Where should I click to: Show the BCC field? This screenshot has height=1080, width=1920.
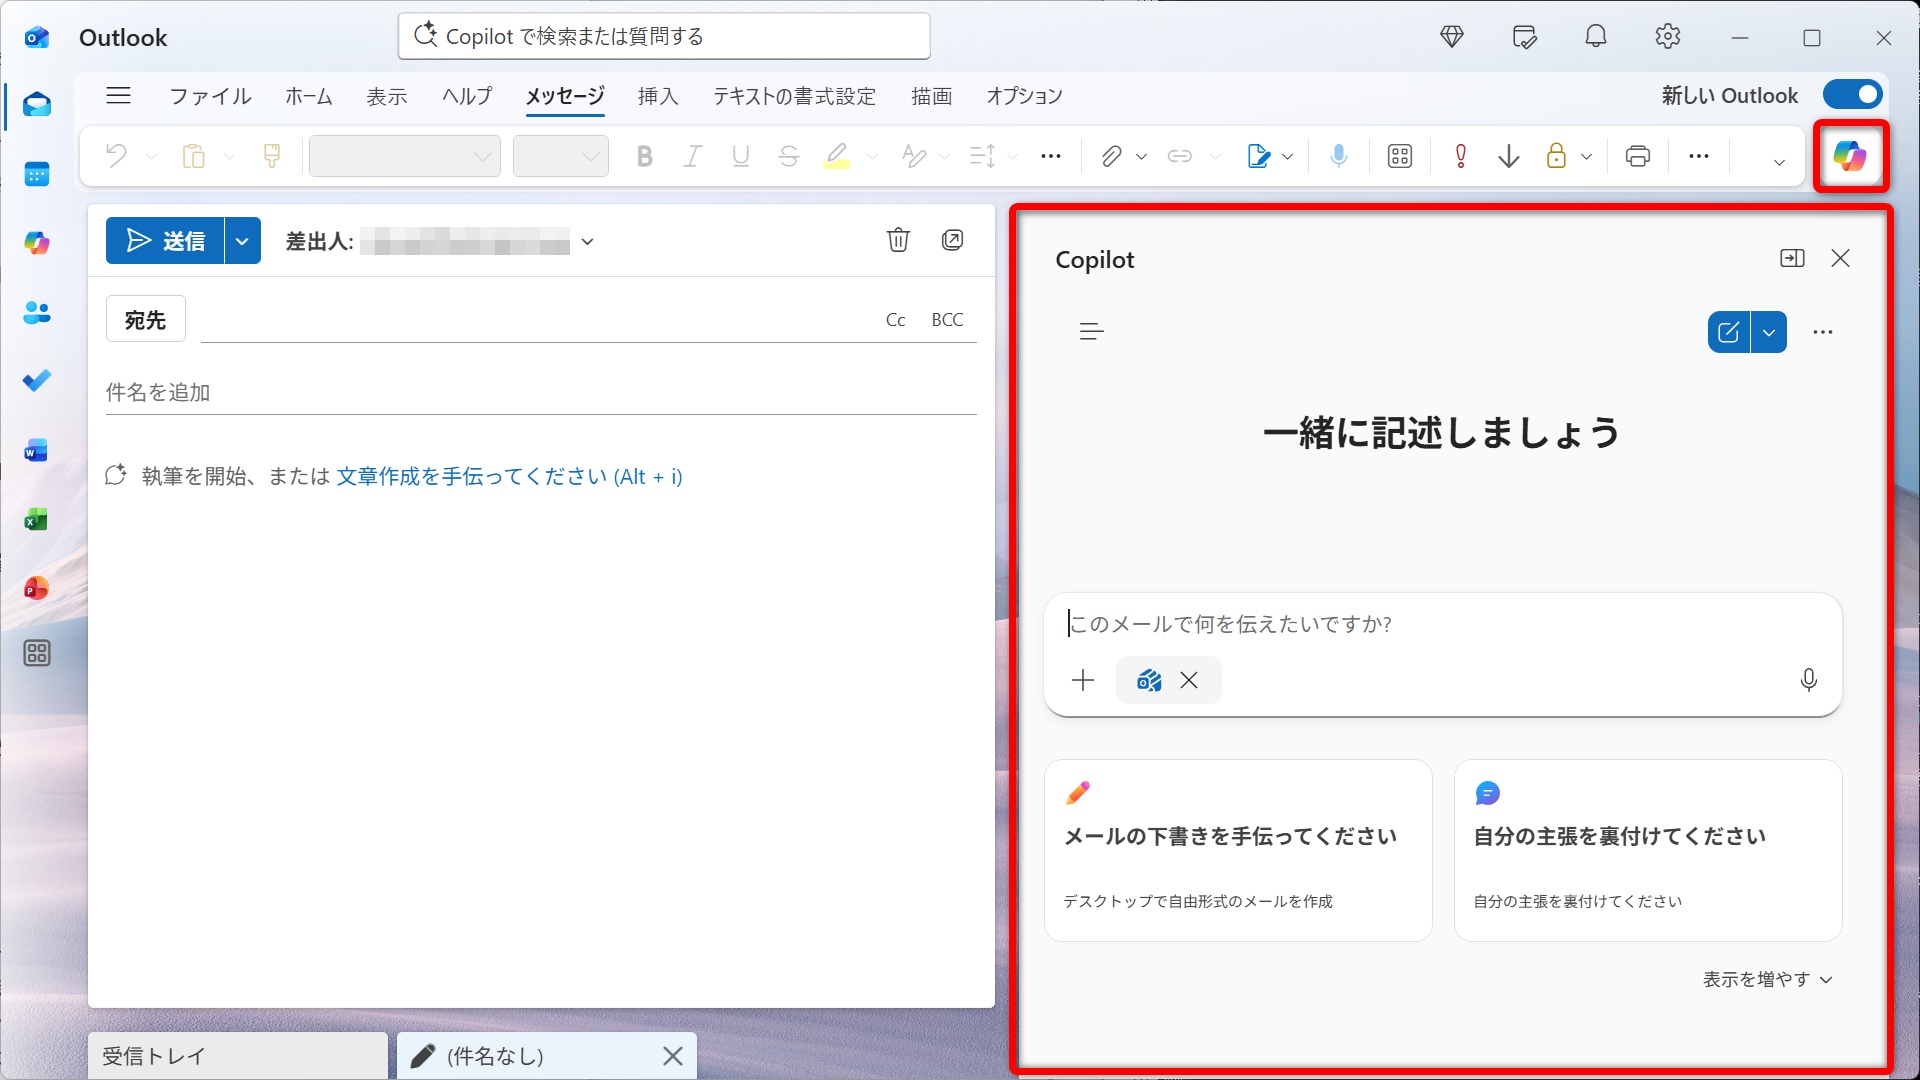(948, 320)
